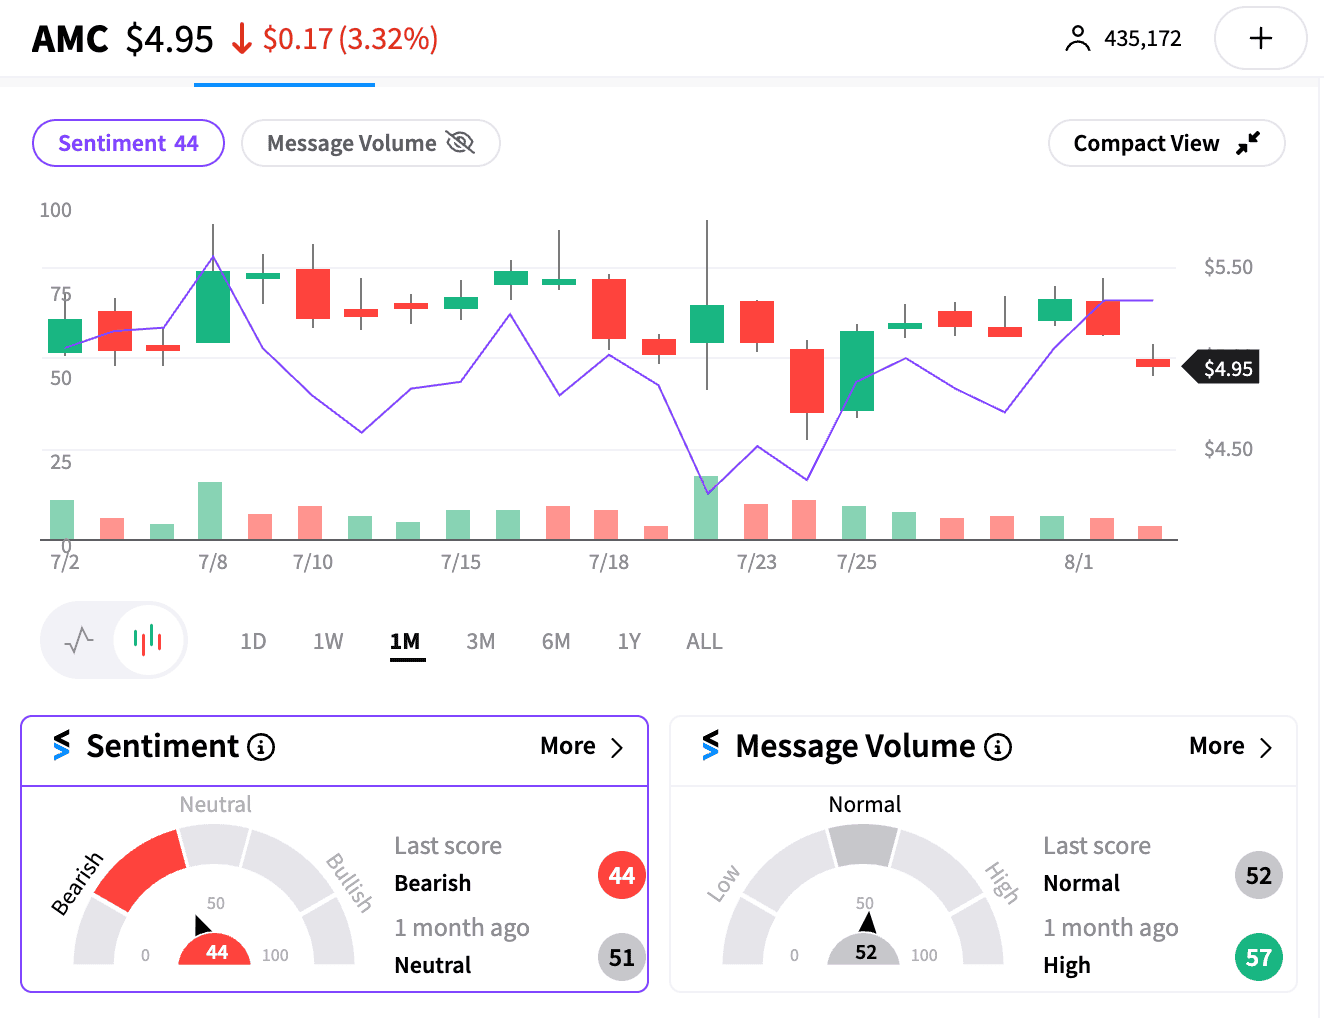Click the Bearish last score label
Screen dimensions: 1324x1018
[433, 884]
